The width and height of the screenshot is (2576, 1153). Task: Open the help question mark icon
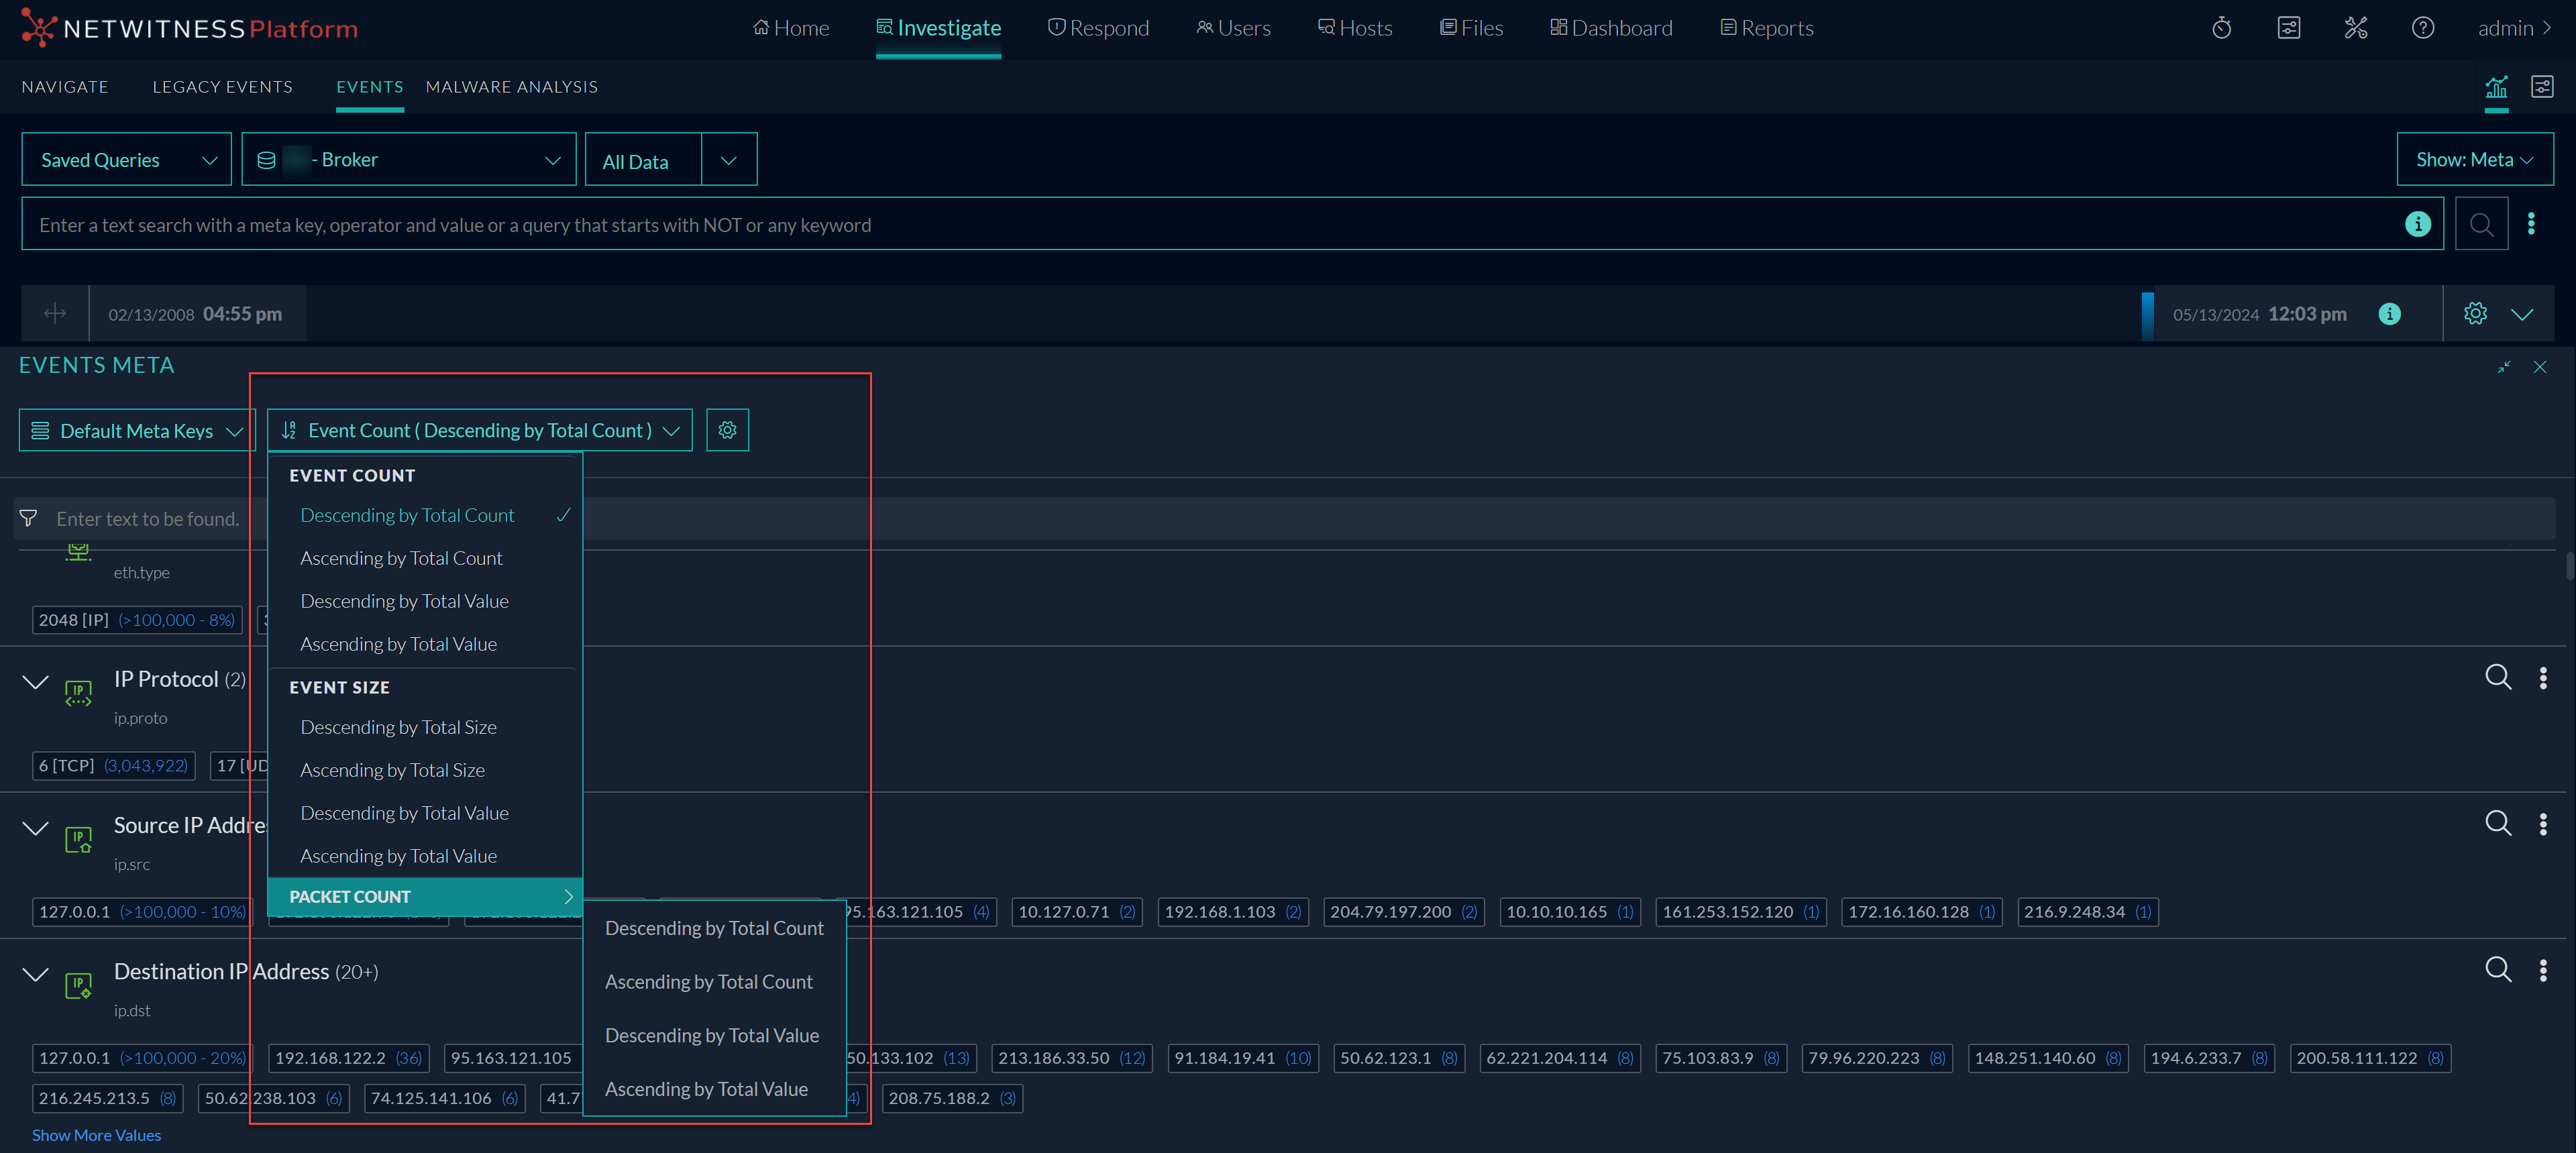(2422, 28)
